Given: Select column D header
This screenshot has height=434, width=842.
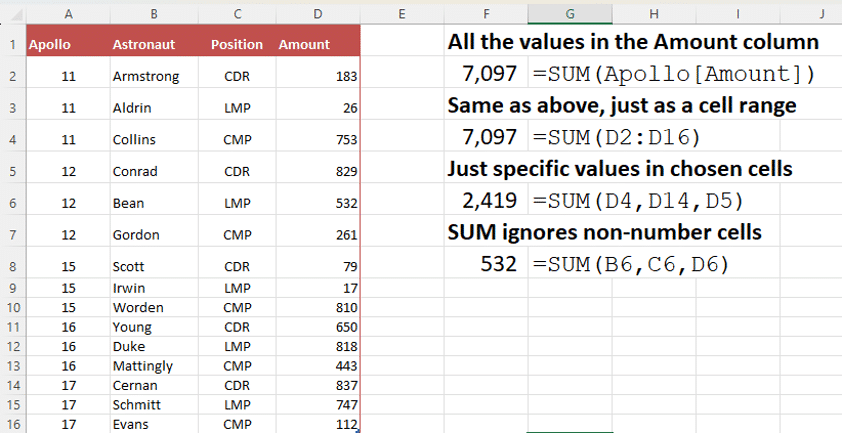Looking at the screenshot, I should [318, 13].
